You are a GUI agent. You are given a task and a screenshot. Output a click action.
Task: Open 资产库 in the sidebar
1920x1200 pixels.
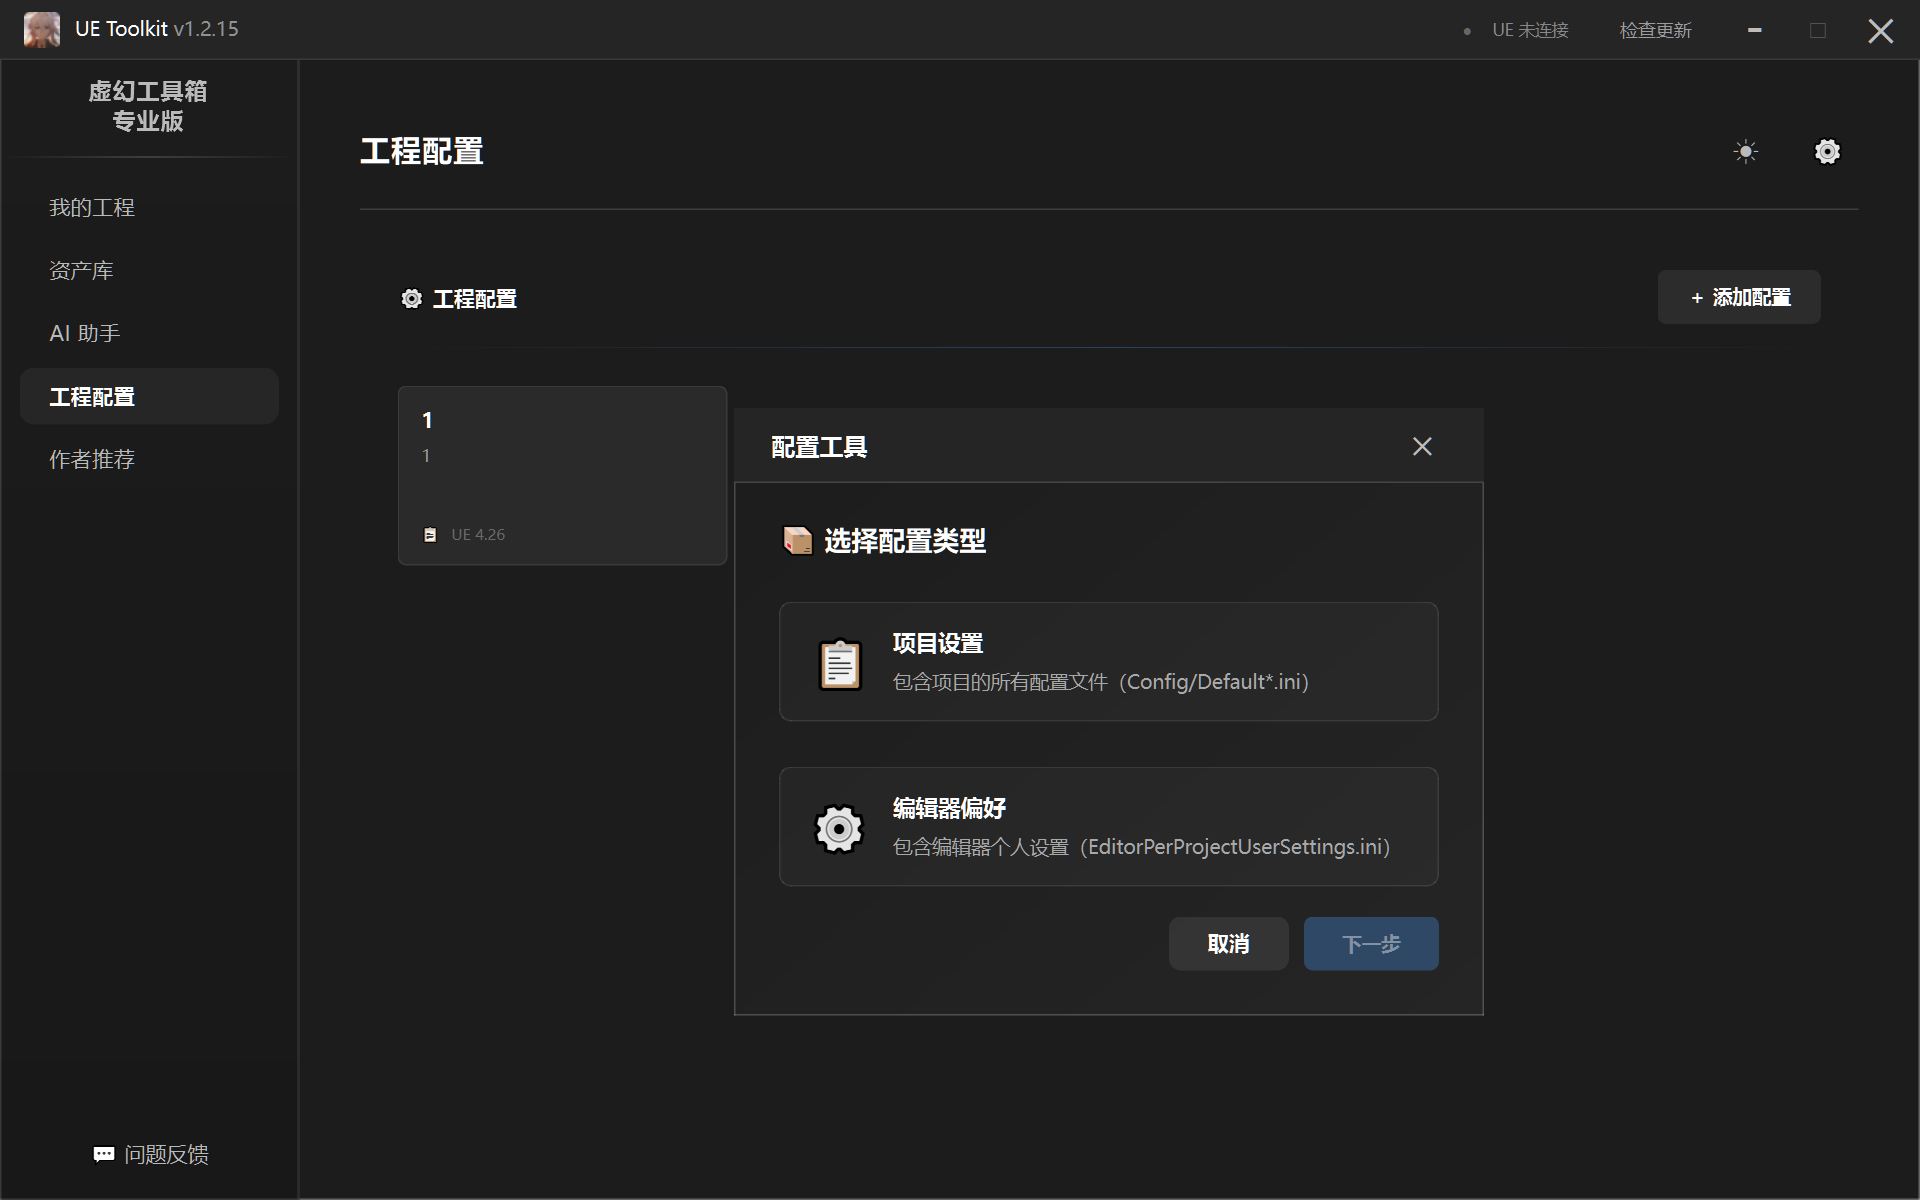[x=149, y=271]
